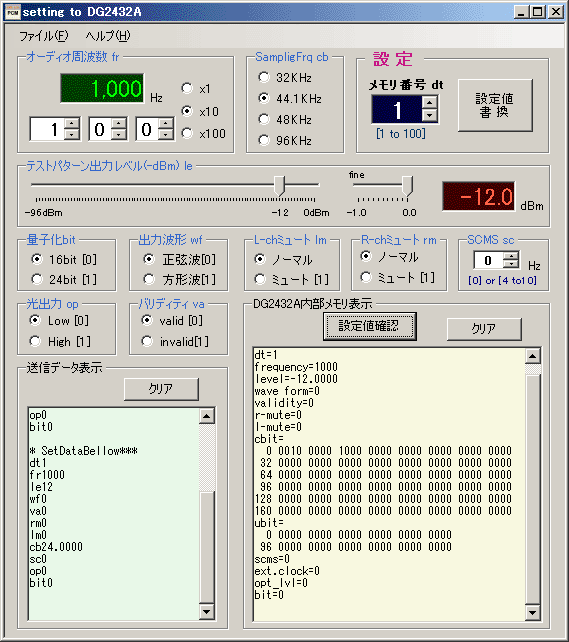Click the green 1,000 Hz frequency display
This screenshot has height=642, width=569.
point(102,88)
